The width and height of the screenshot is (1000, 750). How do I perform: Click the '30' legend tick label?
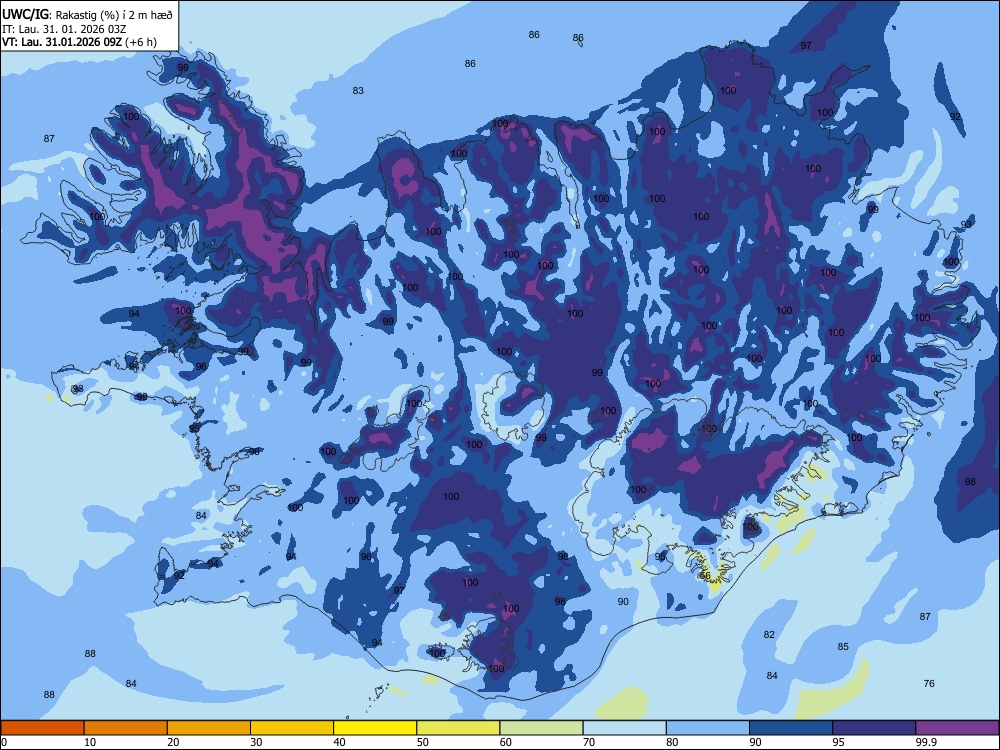(x=256, y=742)
